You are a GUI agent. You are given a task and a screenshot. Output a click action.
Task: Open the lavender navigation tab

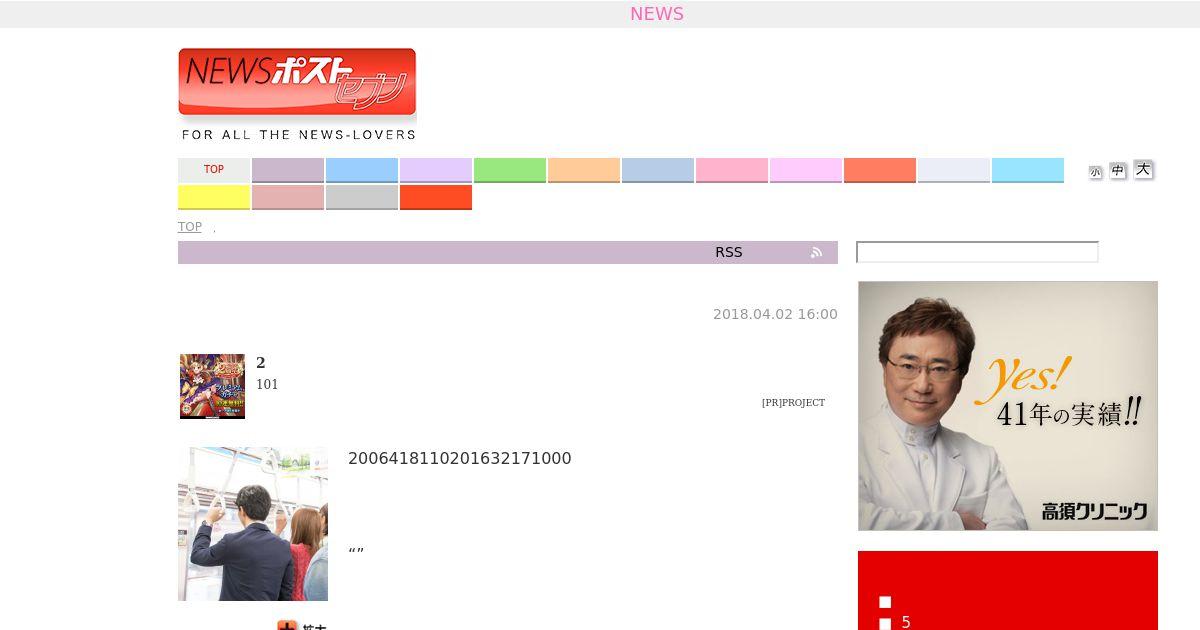(x=436, y=170)
